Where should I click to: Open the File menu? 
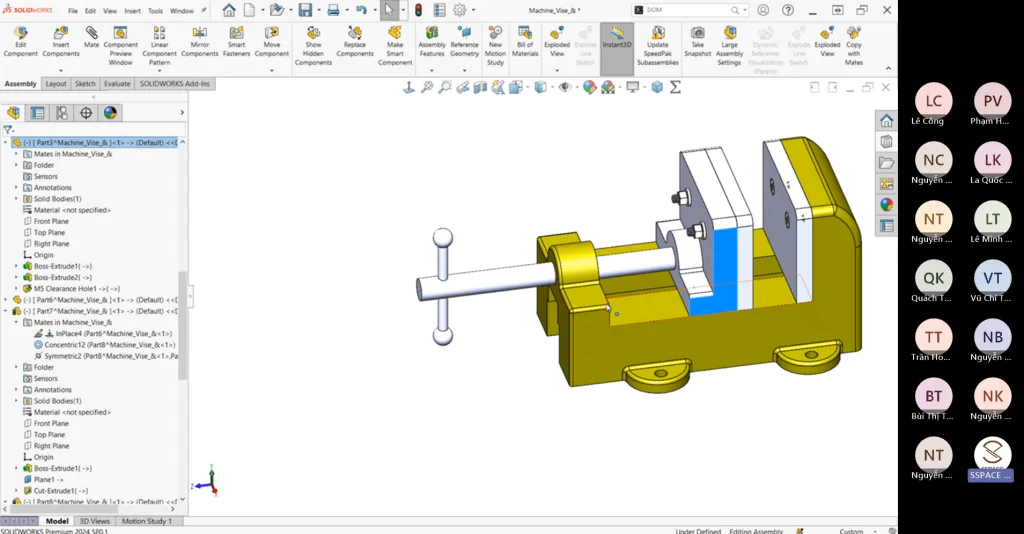(x=72, y=11)
